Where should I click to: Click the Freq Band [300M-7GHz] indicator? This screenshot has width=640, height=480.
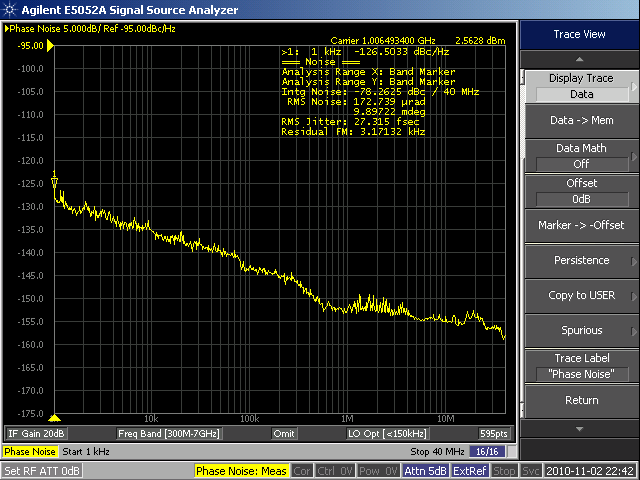point(169,433)
